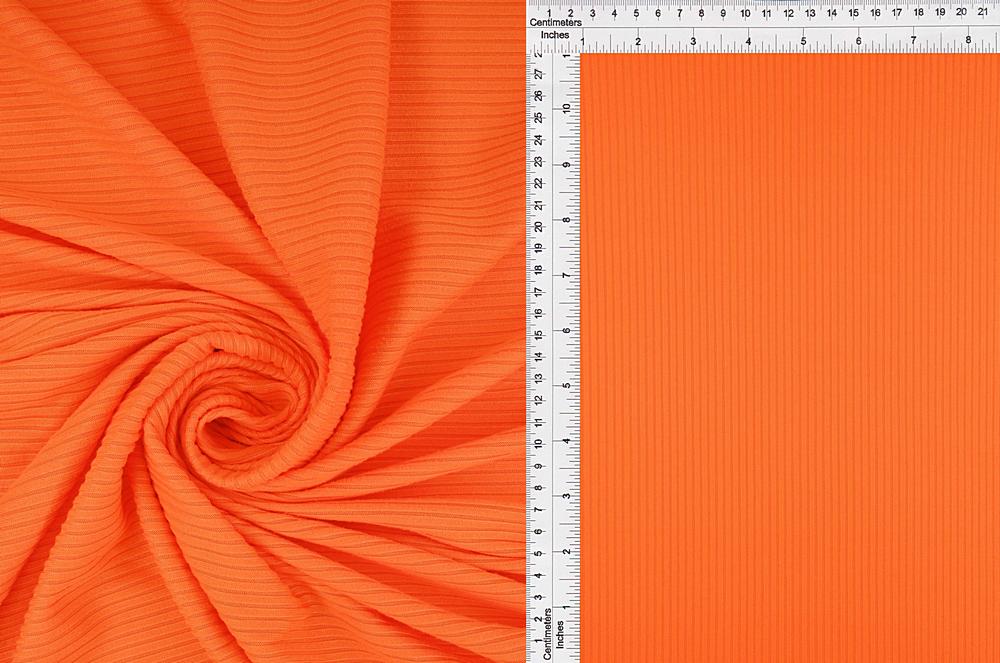Click the flat orange fabric swatch beside rulers
Screen dimensions: 1000x663
pyautogui.click(x=790, y=358)
